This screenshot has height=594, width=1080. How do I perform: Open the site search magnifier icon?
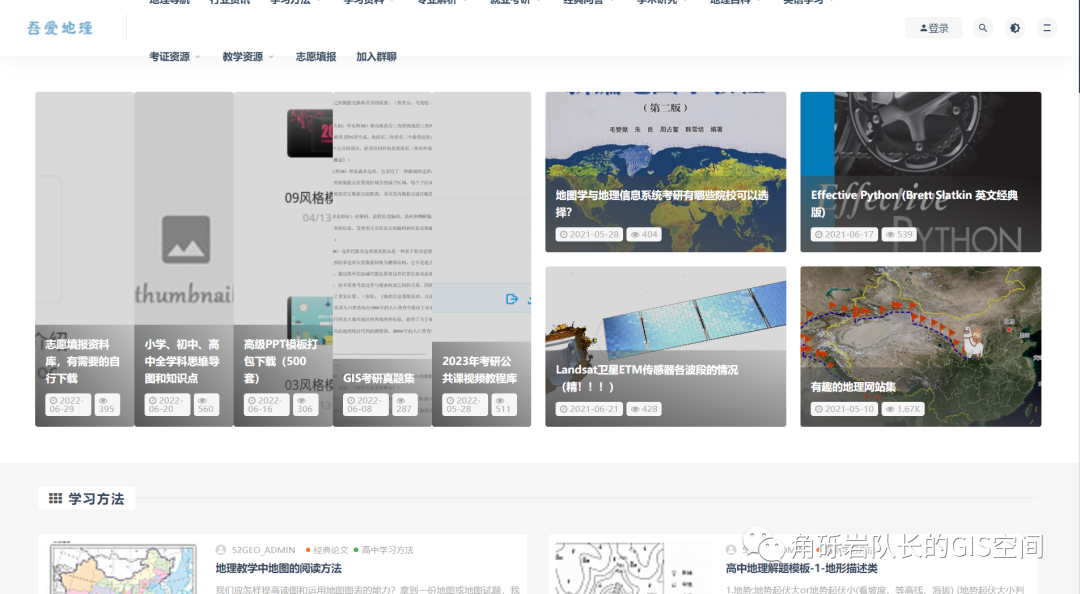point(983,28)
